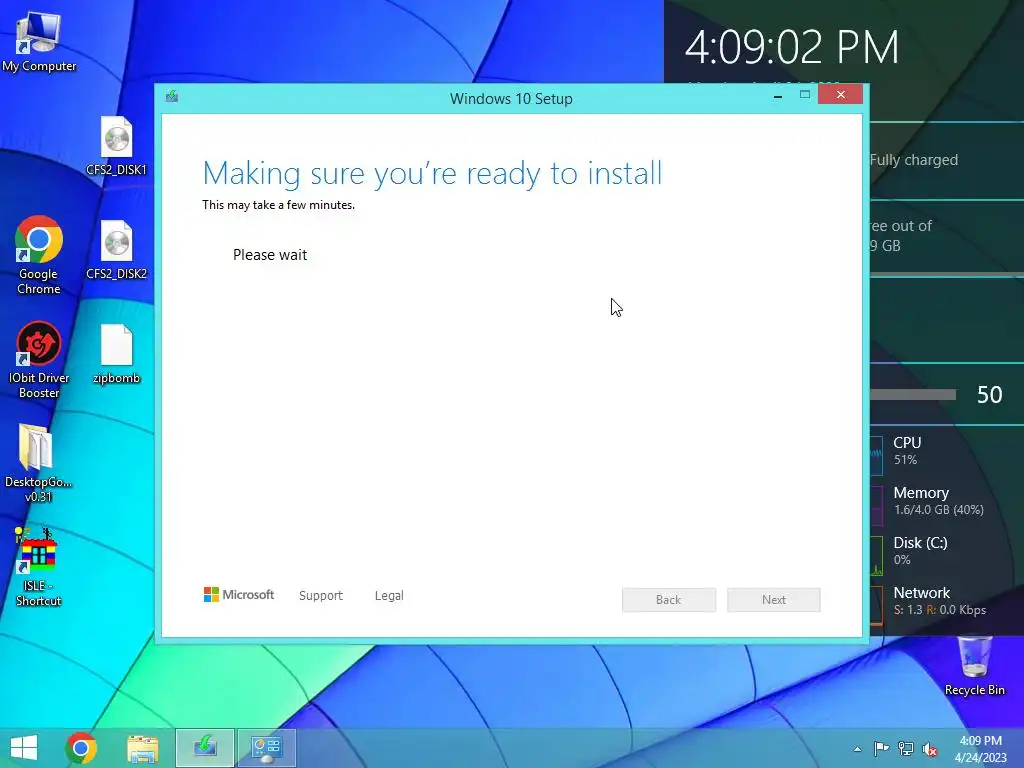Open the Windows Start button
1024x768 pixels.
(x=24, y=748)
